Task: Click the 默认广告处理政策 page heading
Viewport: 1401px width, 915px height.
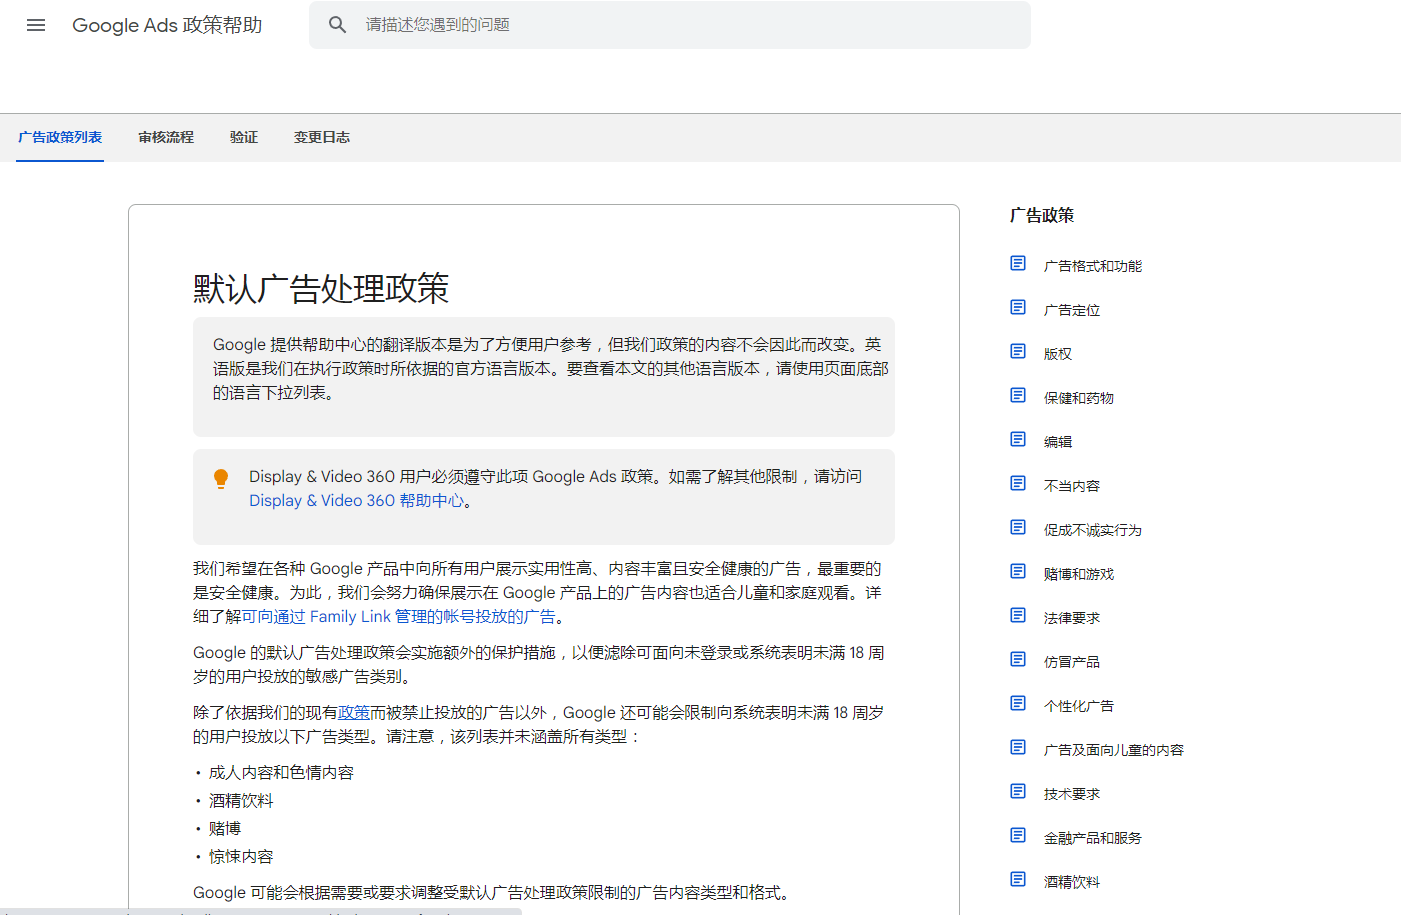Action: tap(321, 289)
